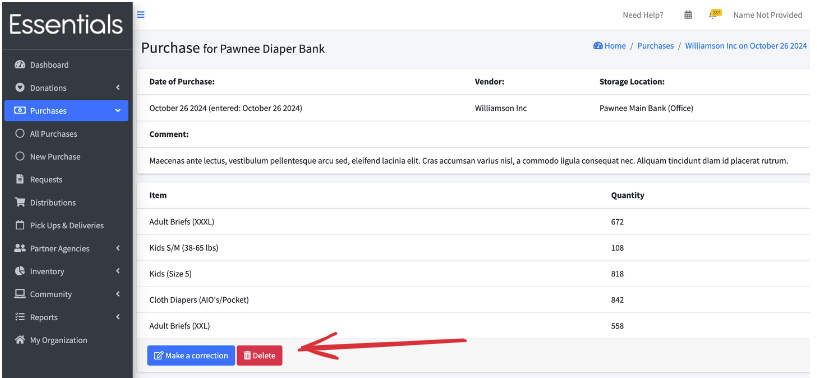The height and width of the screenshot is (378, 817).
Task: Click the My Organization house icon
Action: point(20,340)
